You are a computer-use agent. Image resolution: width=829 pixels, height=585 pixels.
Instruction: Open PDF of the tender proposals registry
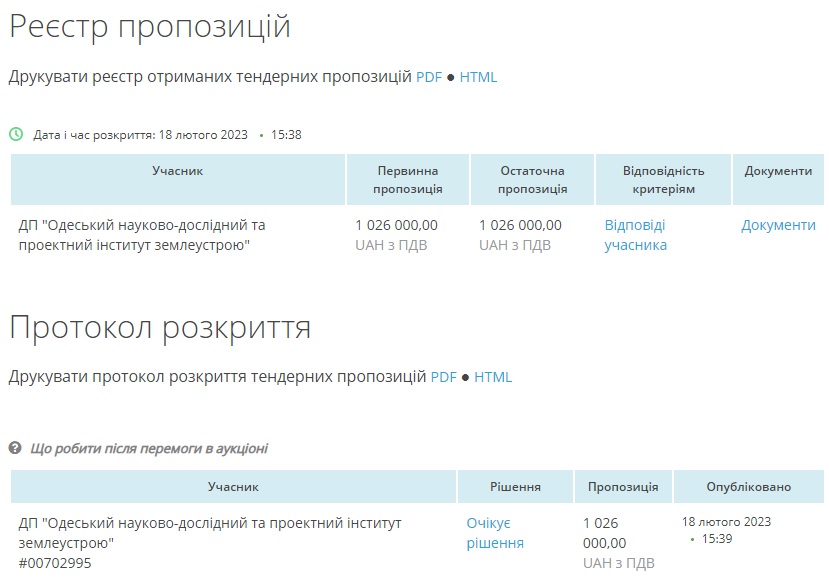point(428,77)
